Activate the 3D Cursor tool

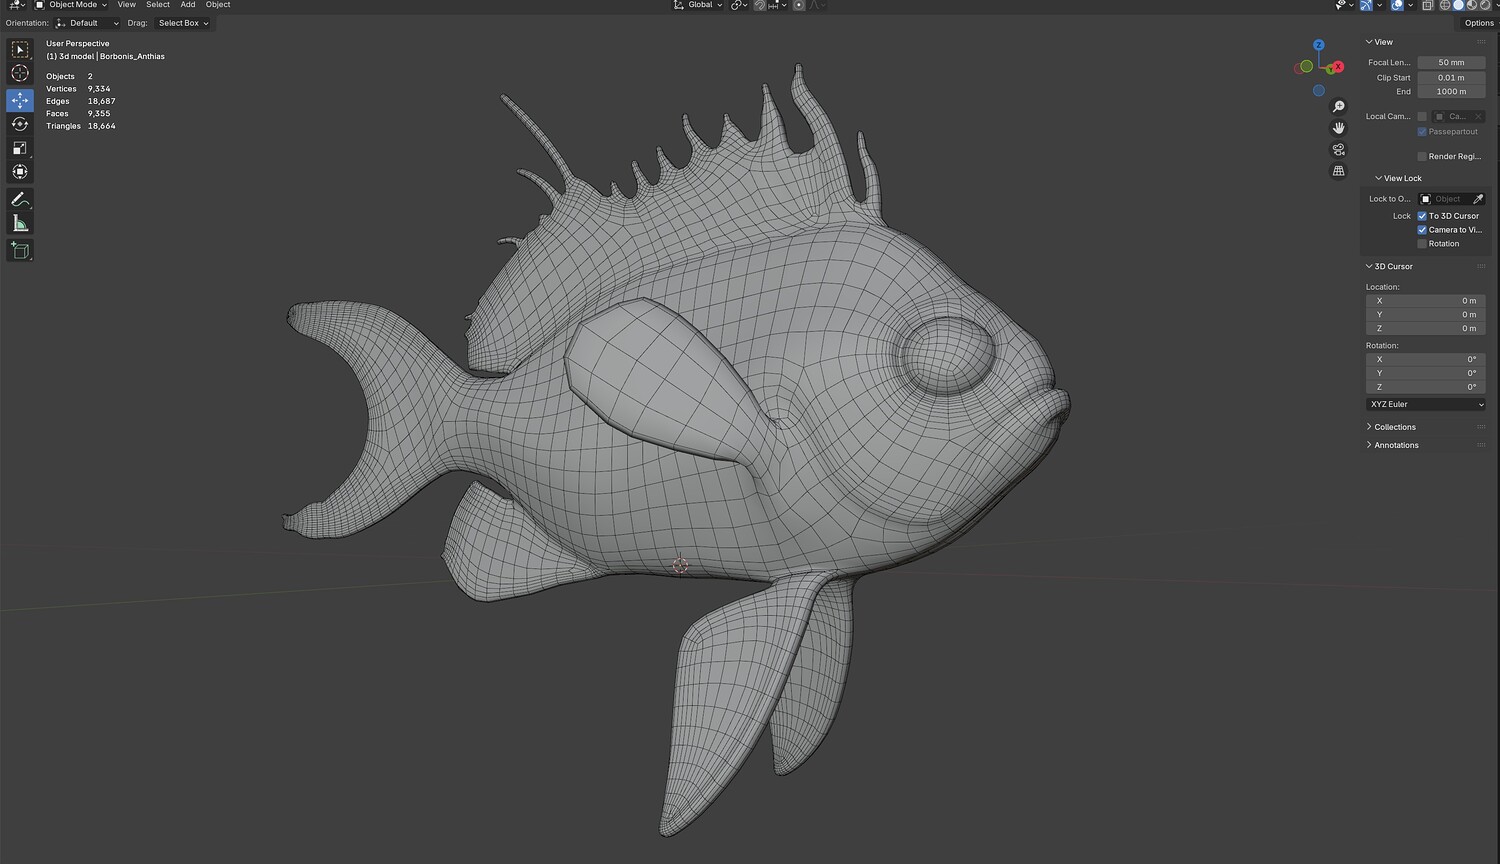tap(20, 73)
